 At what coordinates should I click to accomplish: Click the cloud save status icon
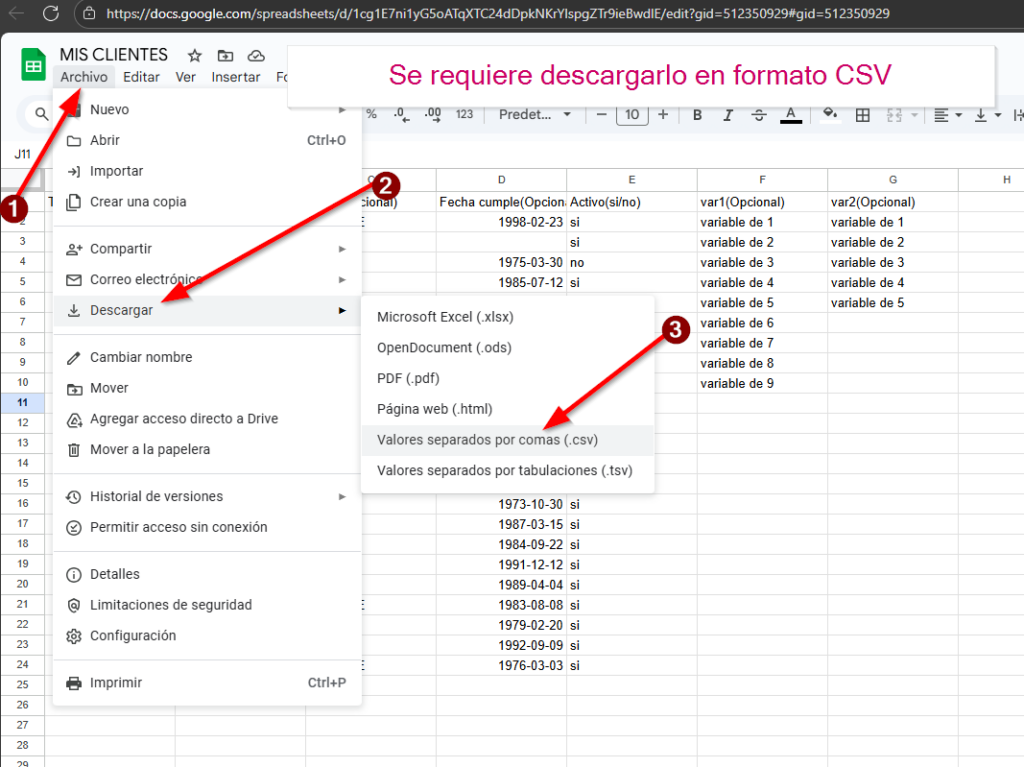click(256, 56)
